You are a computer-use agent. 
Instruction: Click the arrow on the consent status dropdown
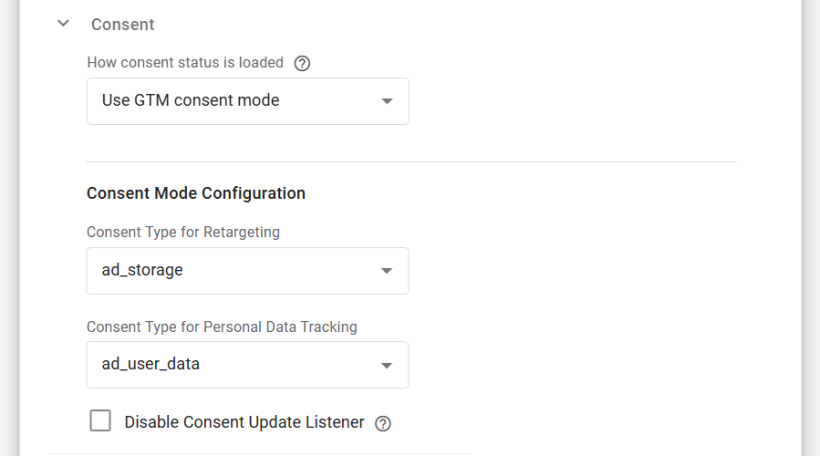(x=387, y=101)
